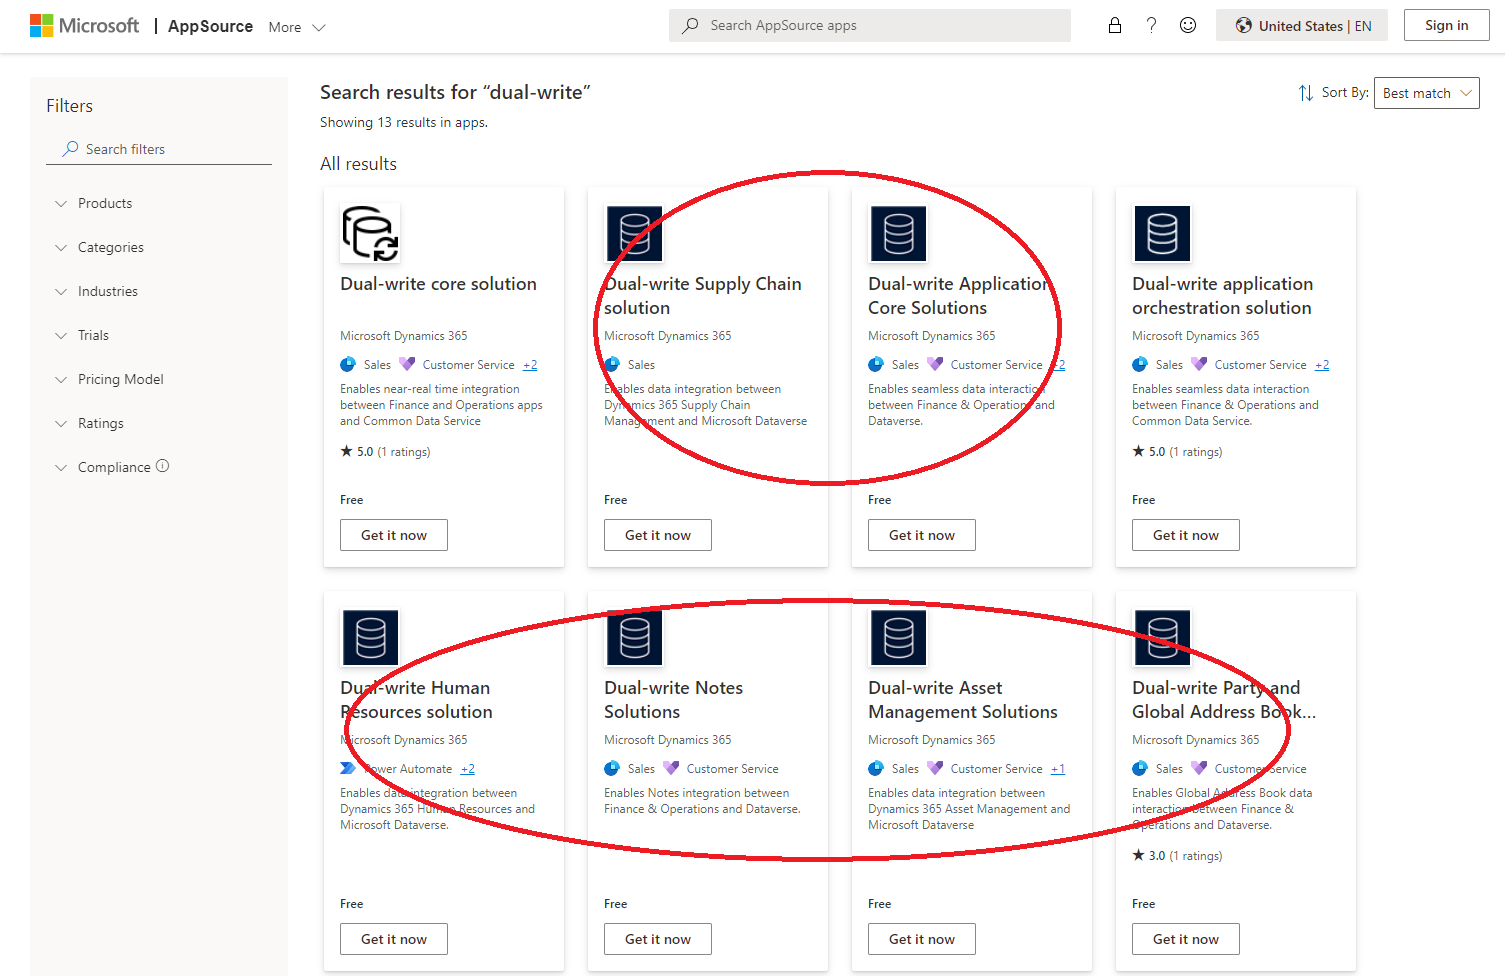
Task: Open Dual-write Asset Management Solutions title
Action: (963, 700)
